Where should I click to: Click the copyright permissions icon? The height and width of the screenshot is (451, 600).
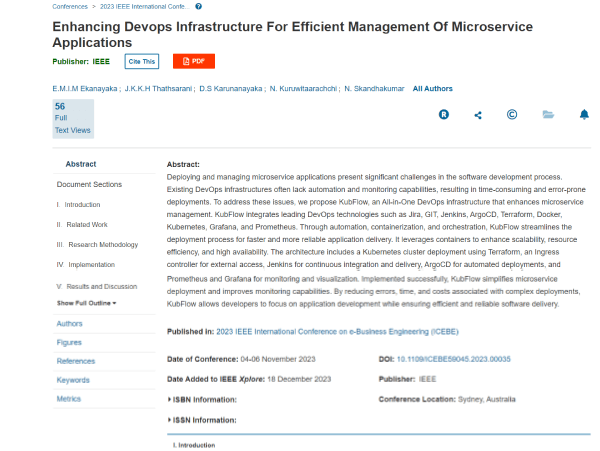click(x=512, y=115)
